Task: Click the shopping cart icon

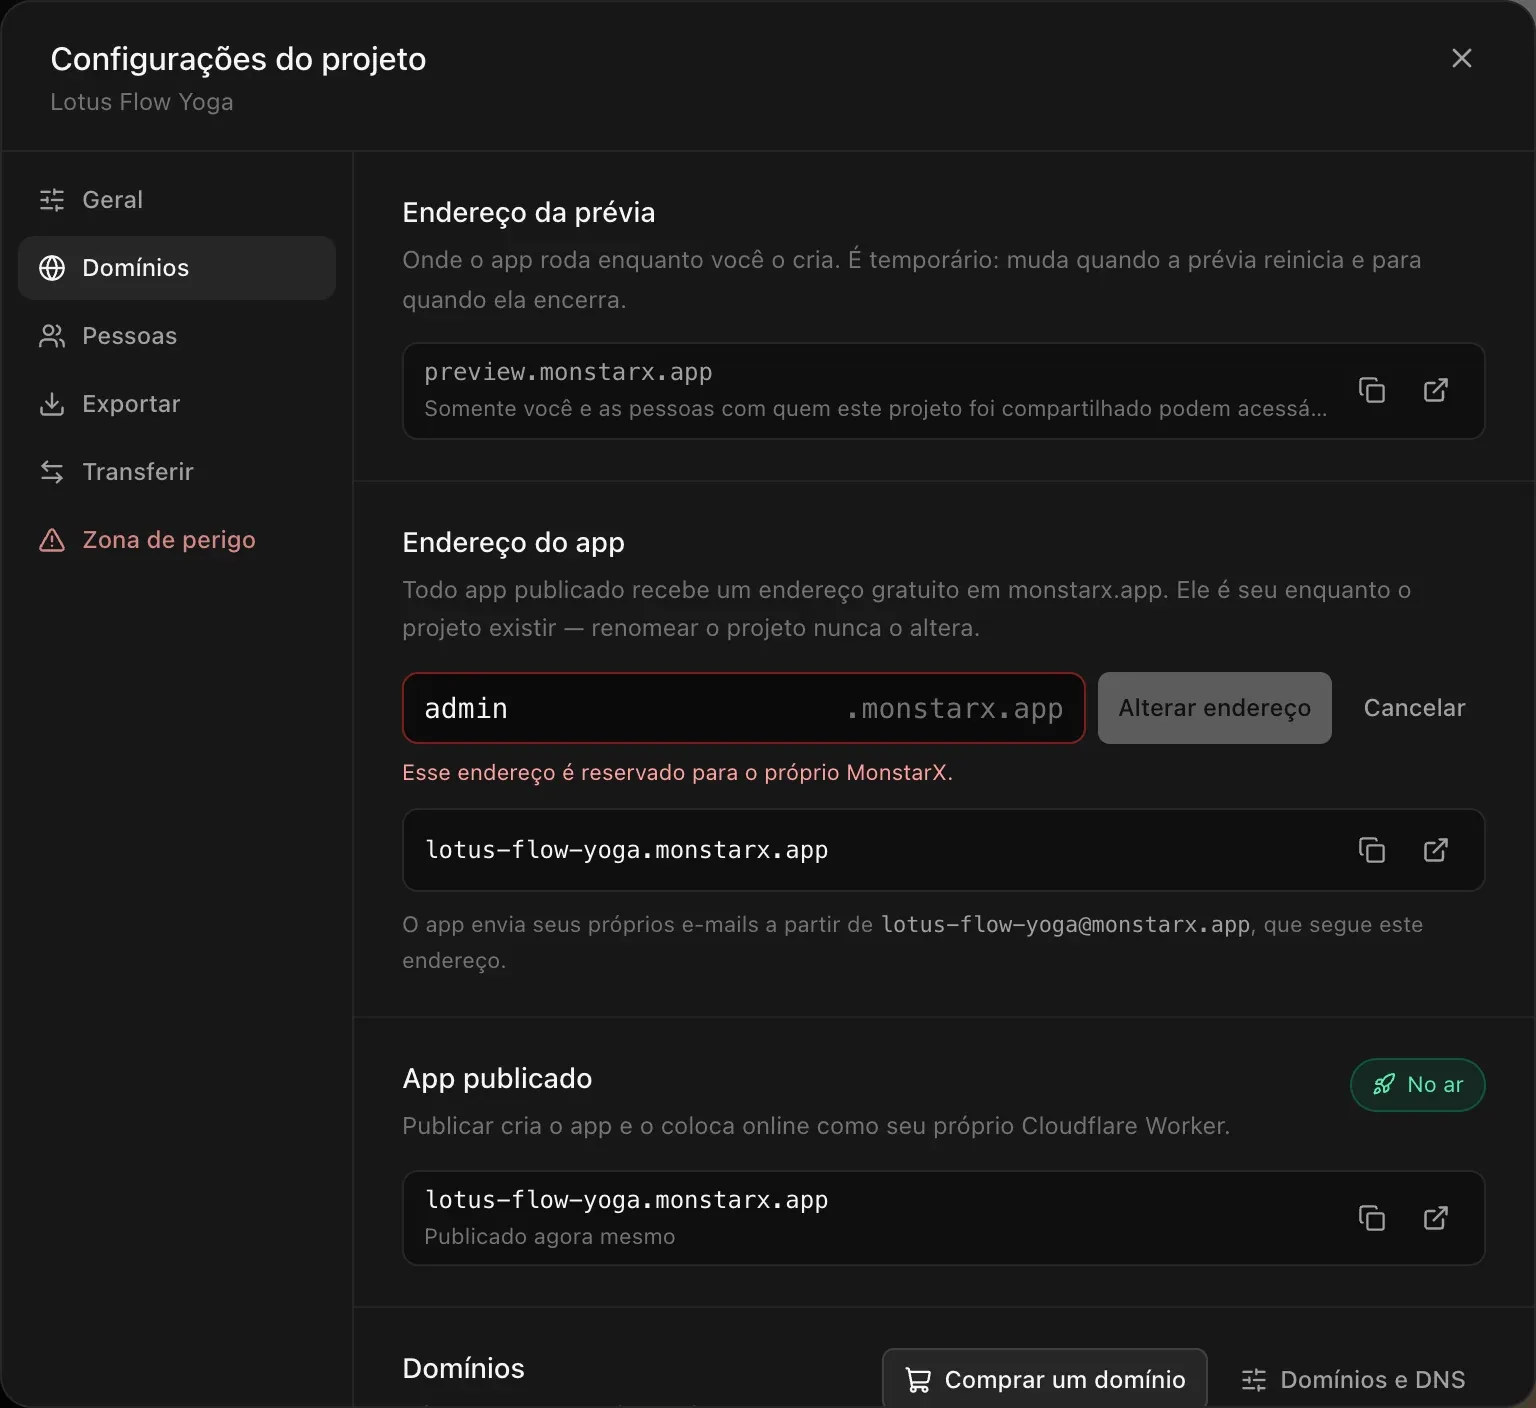Action: pos(918,1380)
